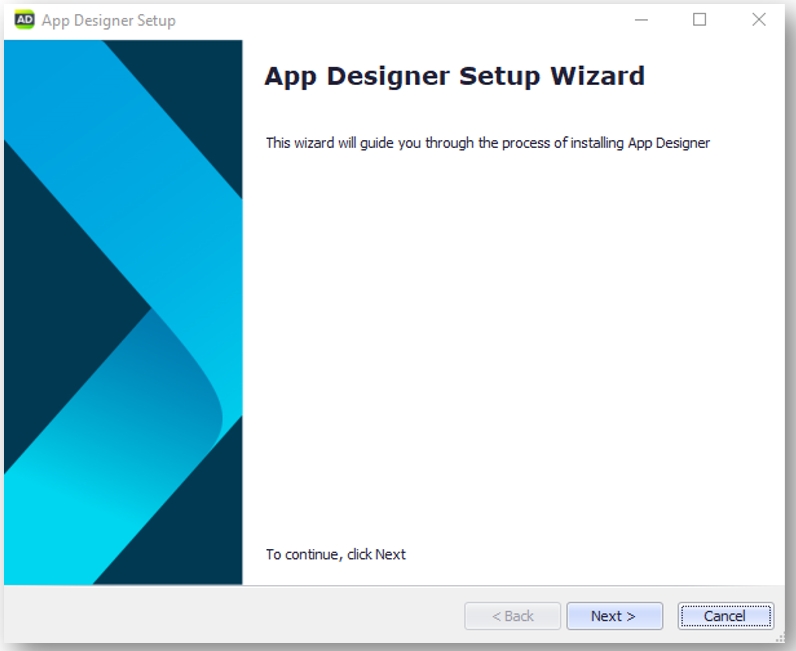796x651 pixels.
Task: Click the 'App Designer Setup Wizard' heading
Action: click(x=454, y=77)
